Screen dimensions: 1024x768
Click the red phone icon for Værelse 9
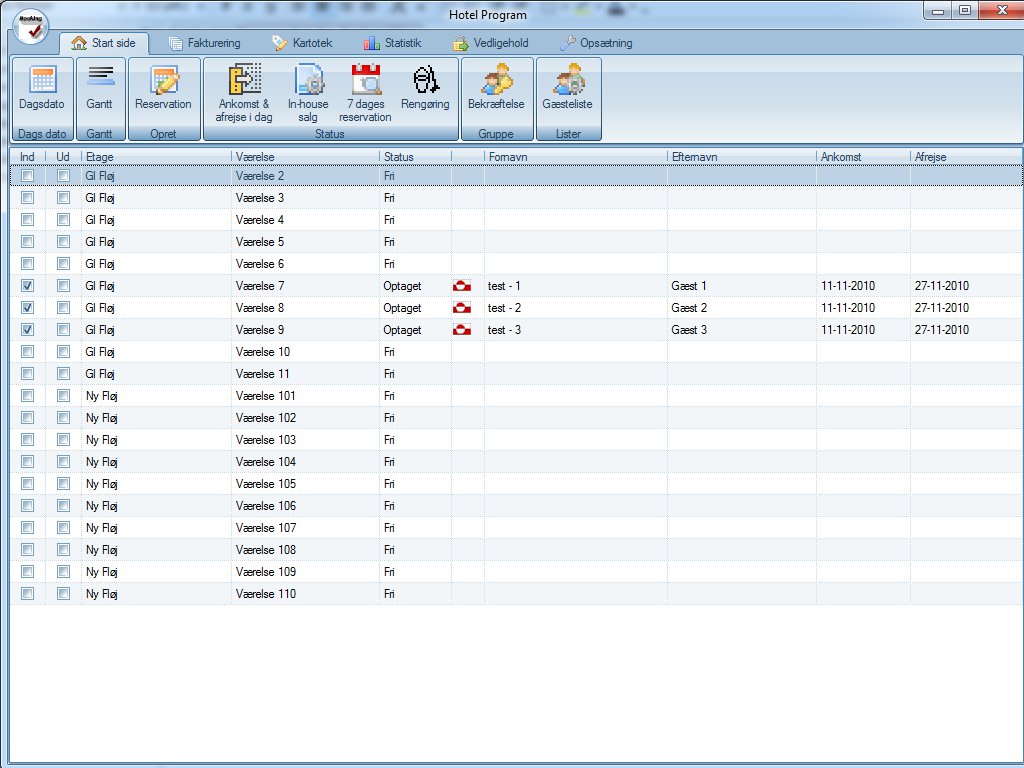[462, 330]
